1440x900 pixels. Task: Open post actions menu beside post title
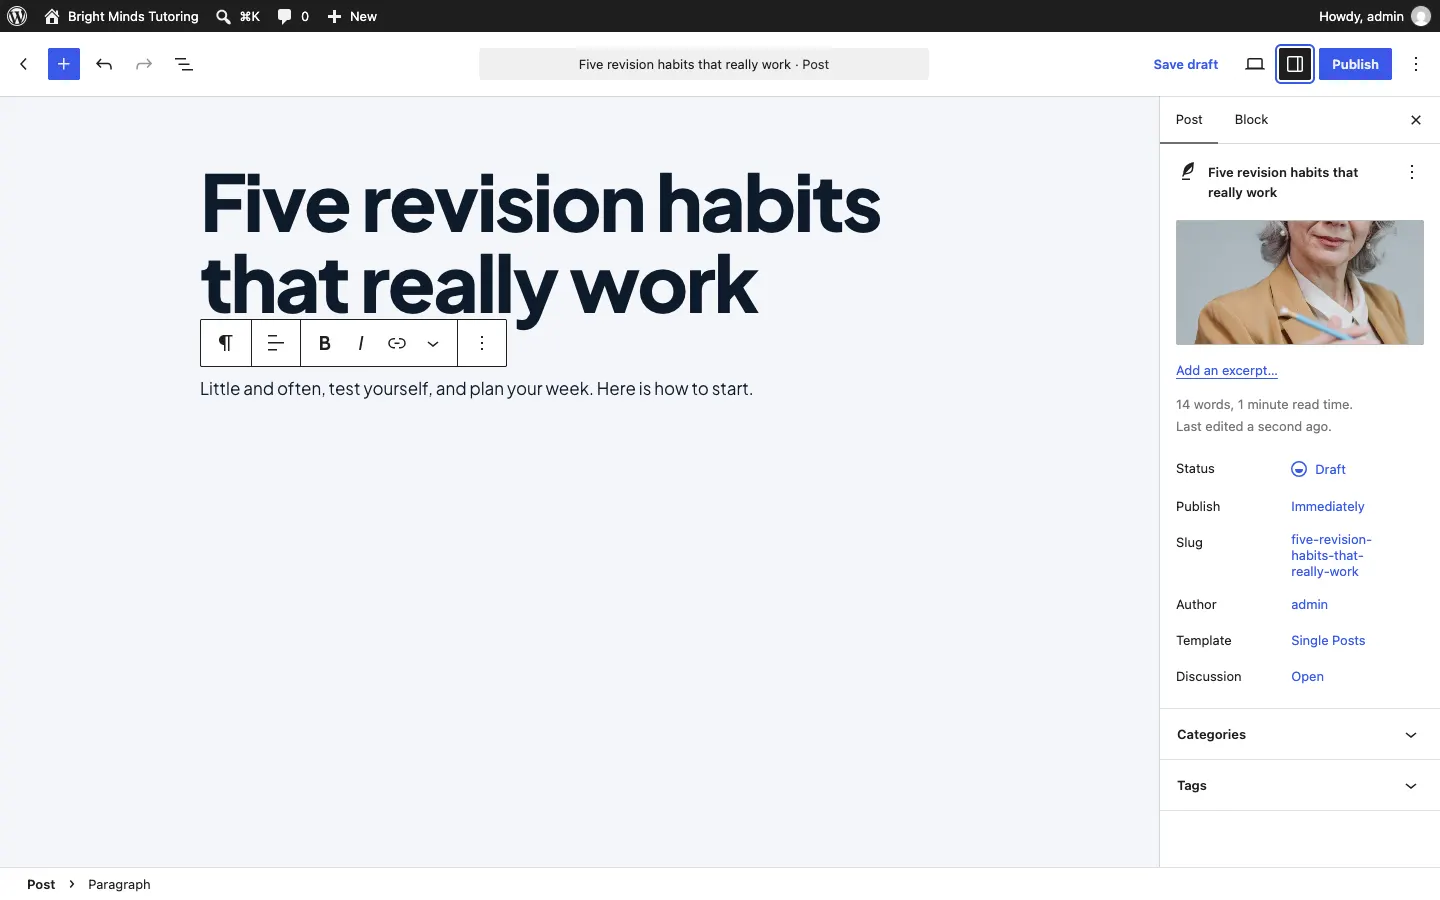(1412, 172)
